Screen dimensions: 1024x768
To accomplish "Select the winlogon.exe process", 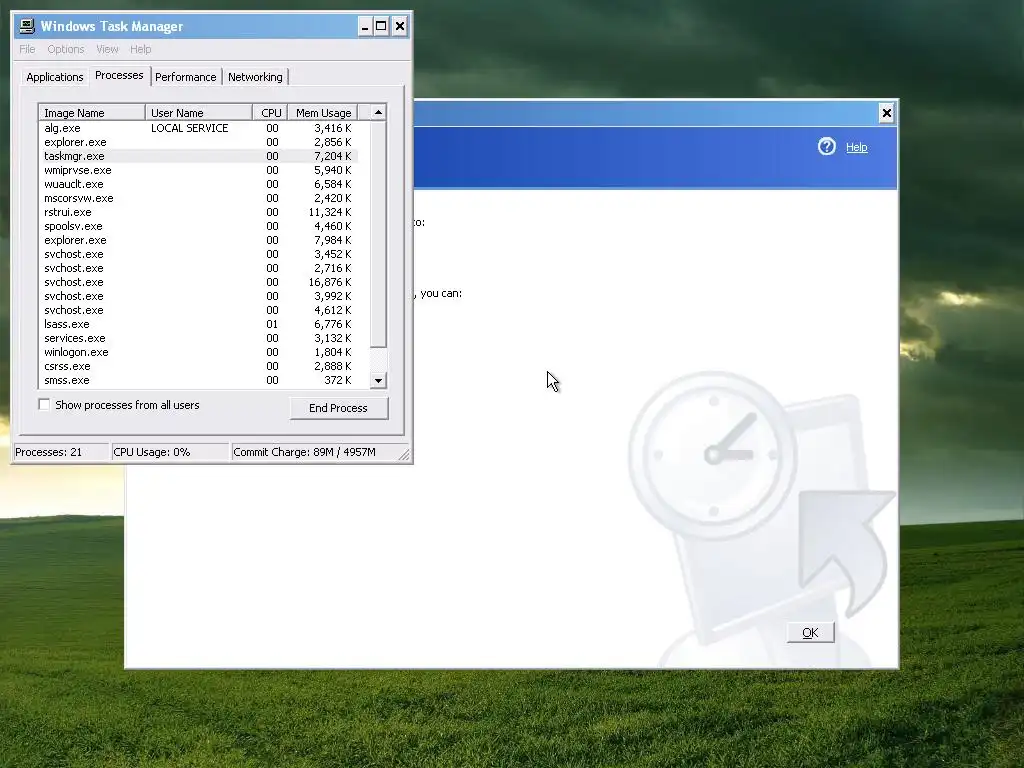I will (199, 352).
